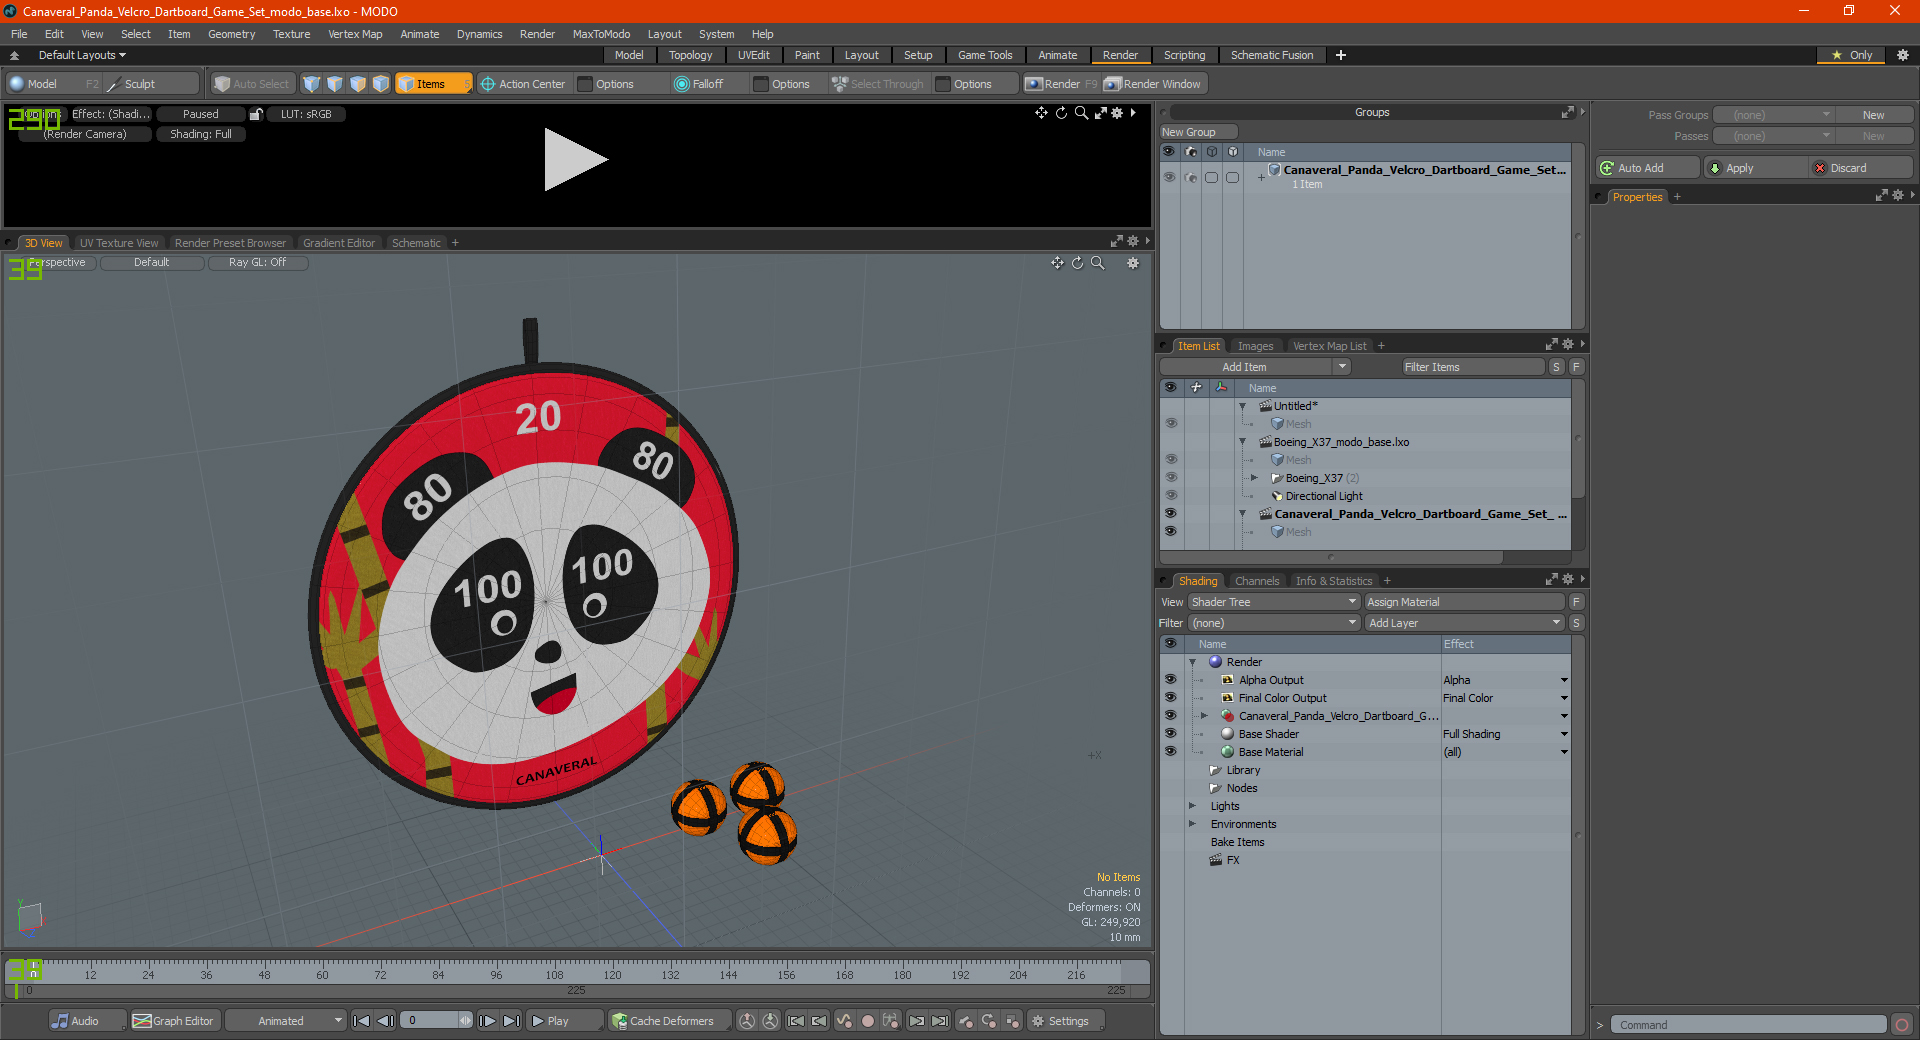Toggle visibility of Base Shader

(x=1170, y=734)
